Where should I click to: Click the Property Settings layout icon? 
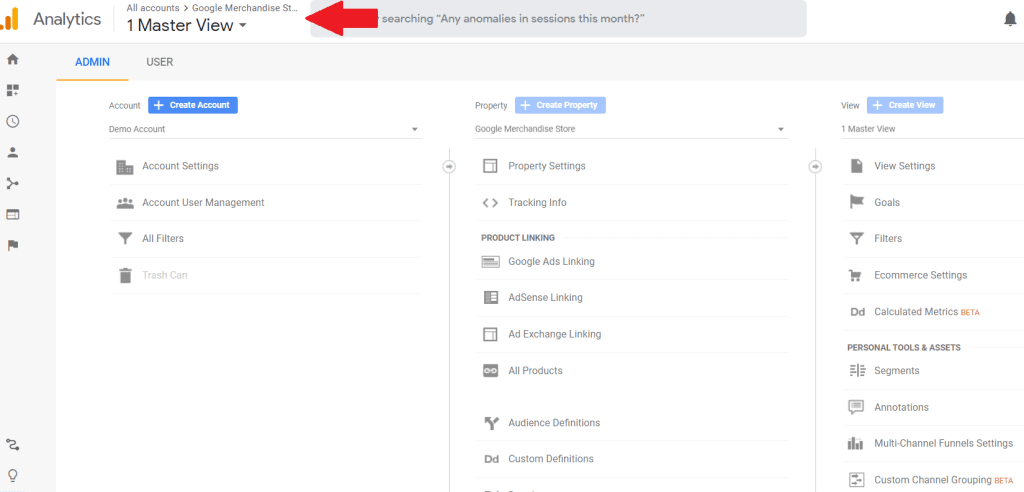(x=490, y=166)
